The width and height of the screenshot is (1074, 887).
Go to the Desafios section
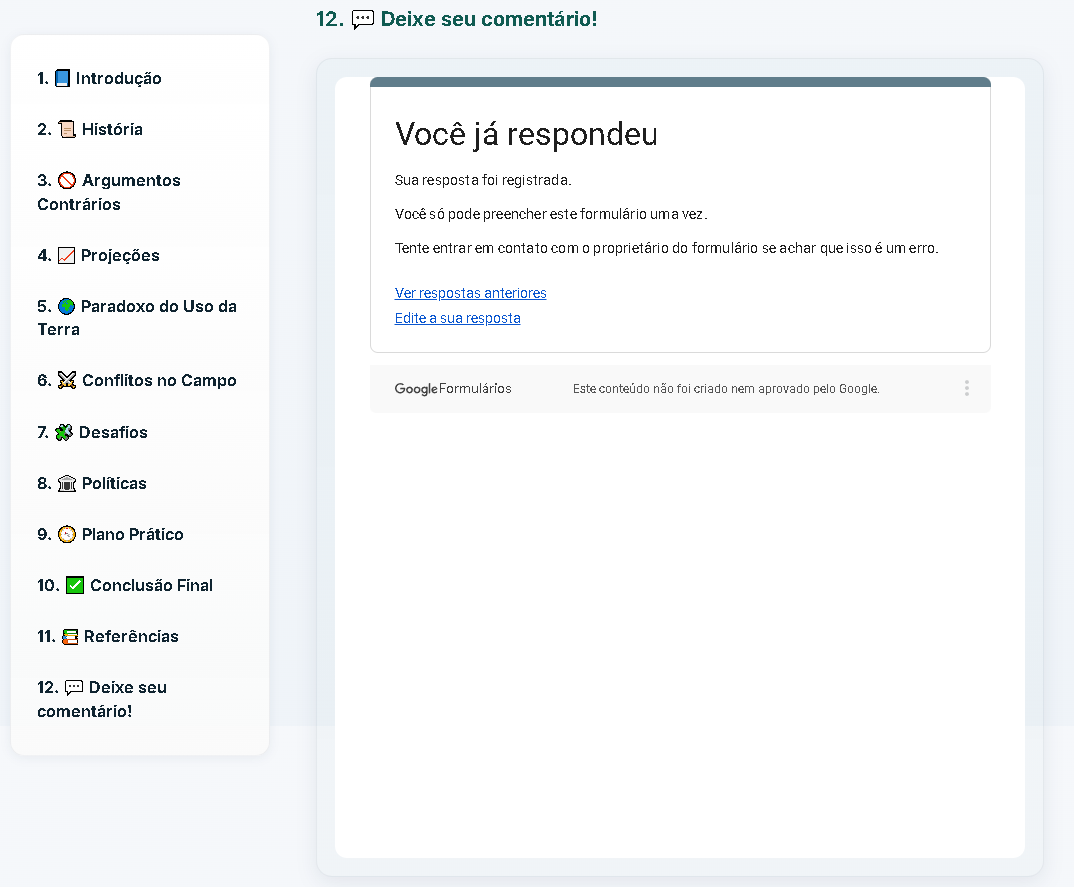pos(92,432)
